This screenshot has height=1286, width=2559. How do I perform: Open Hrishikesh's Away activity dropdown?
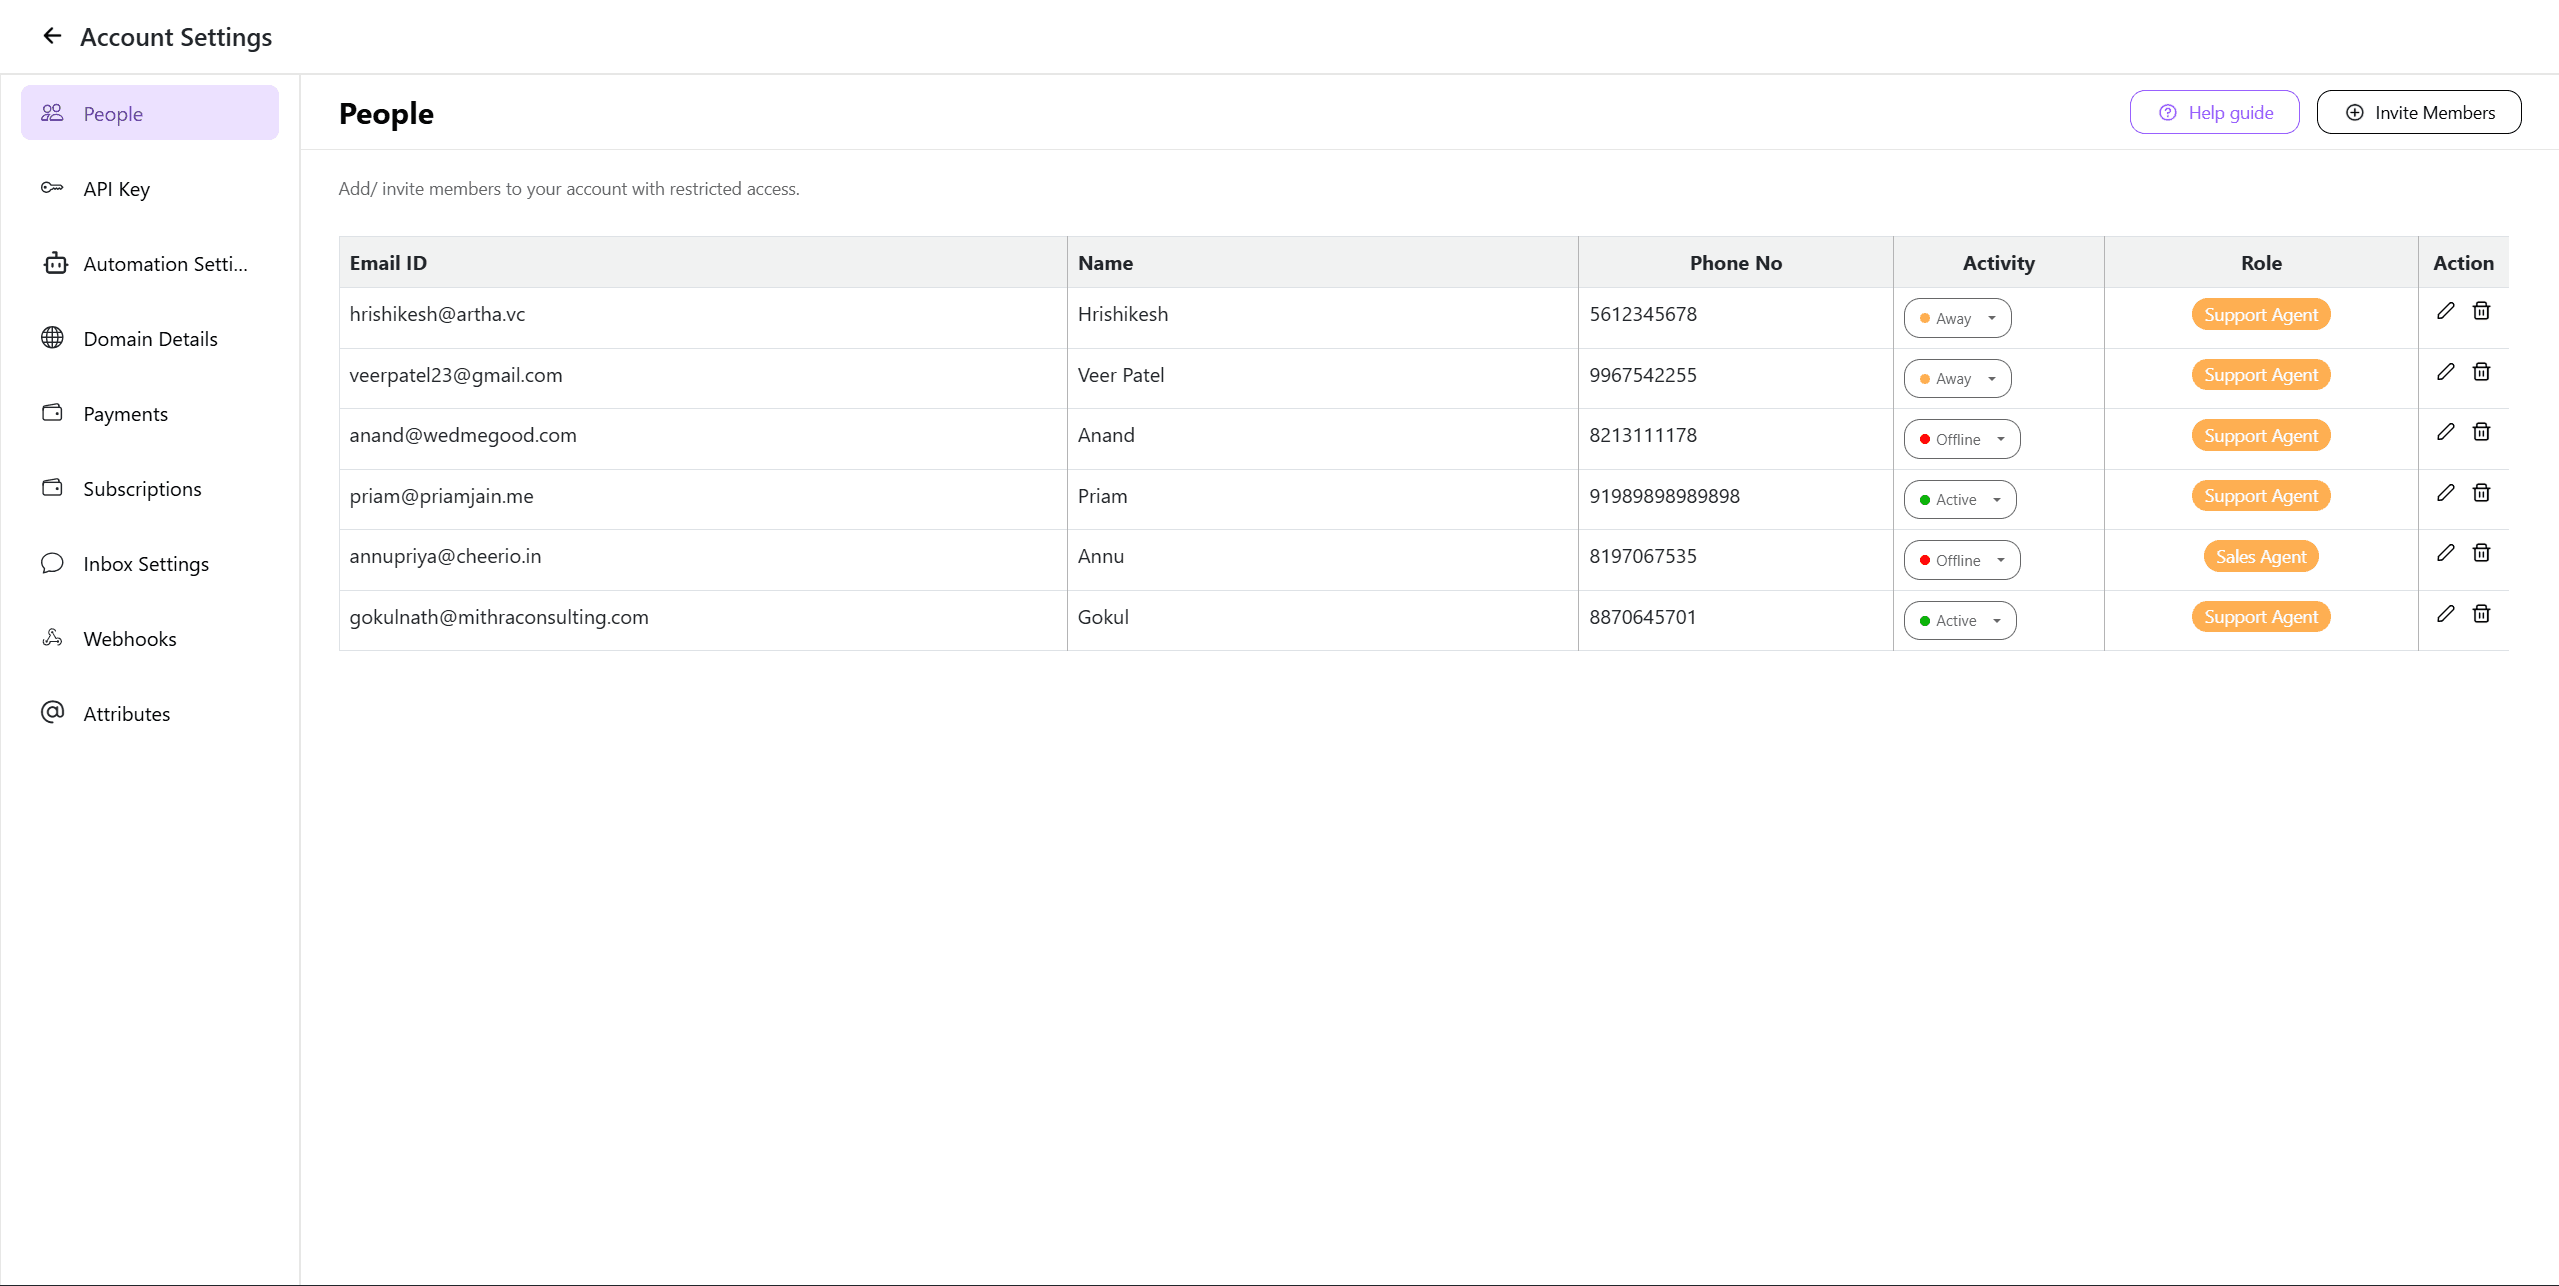[1957, 318]
